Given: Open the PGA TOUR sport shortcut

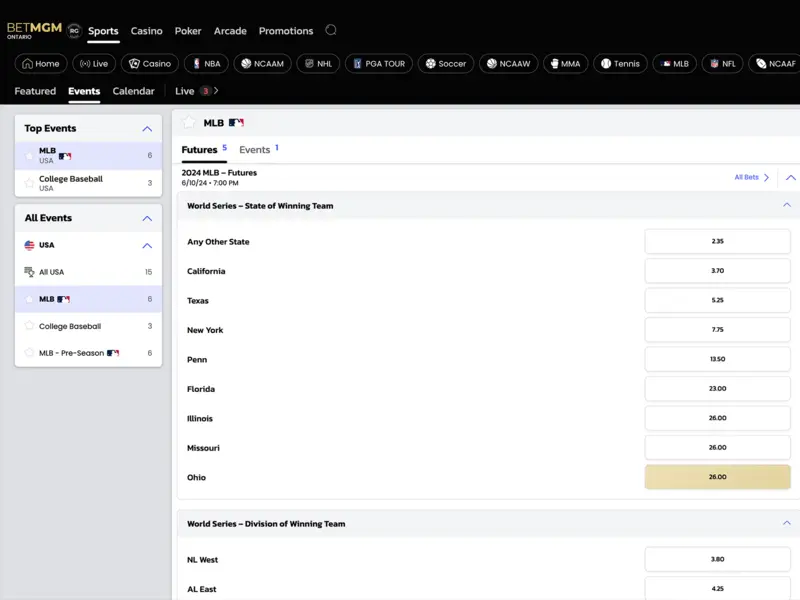Looking at the screenshot, I should 376,63.
